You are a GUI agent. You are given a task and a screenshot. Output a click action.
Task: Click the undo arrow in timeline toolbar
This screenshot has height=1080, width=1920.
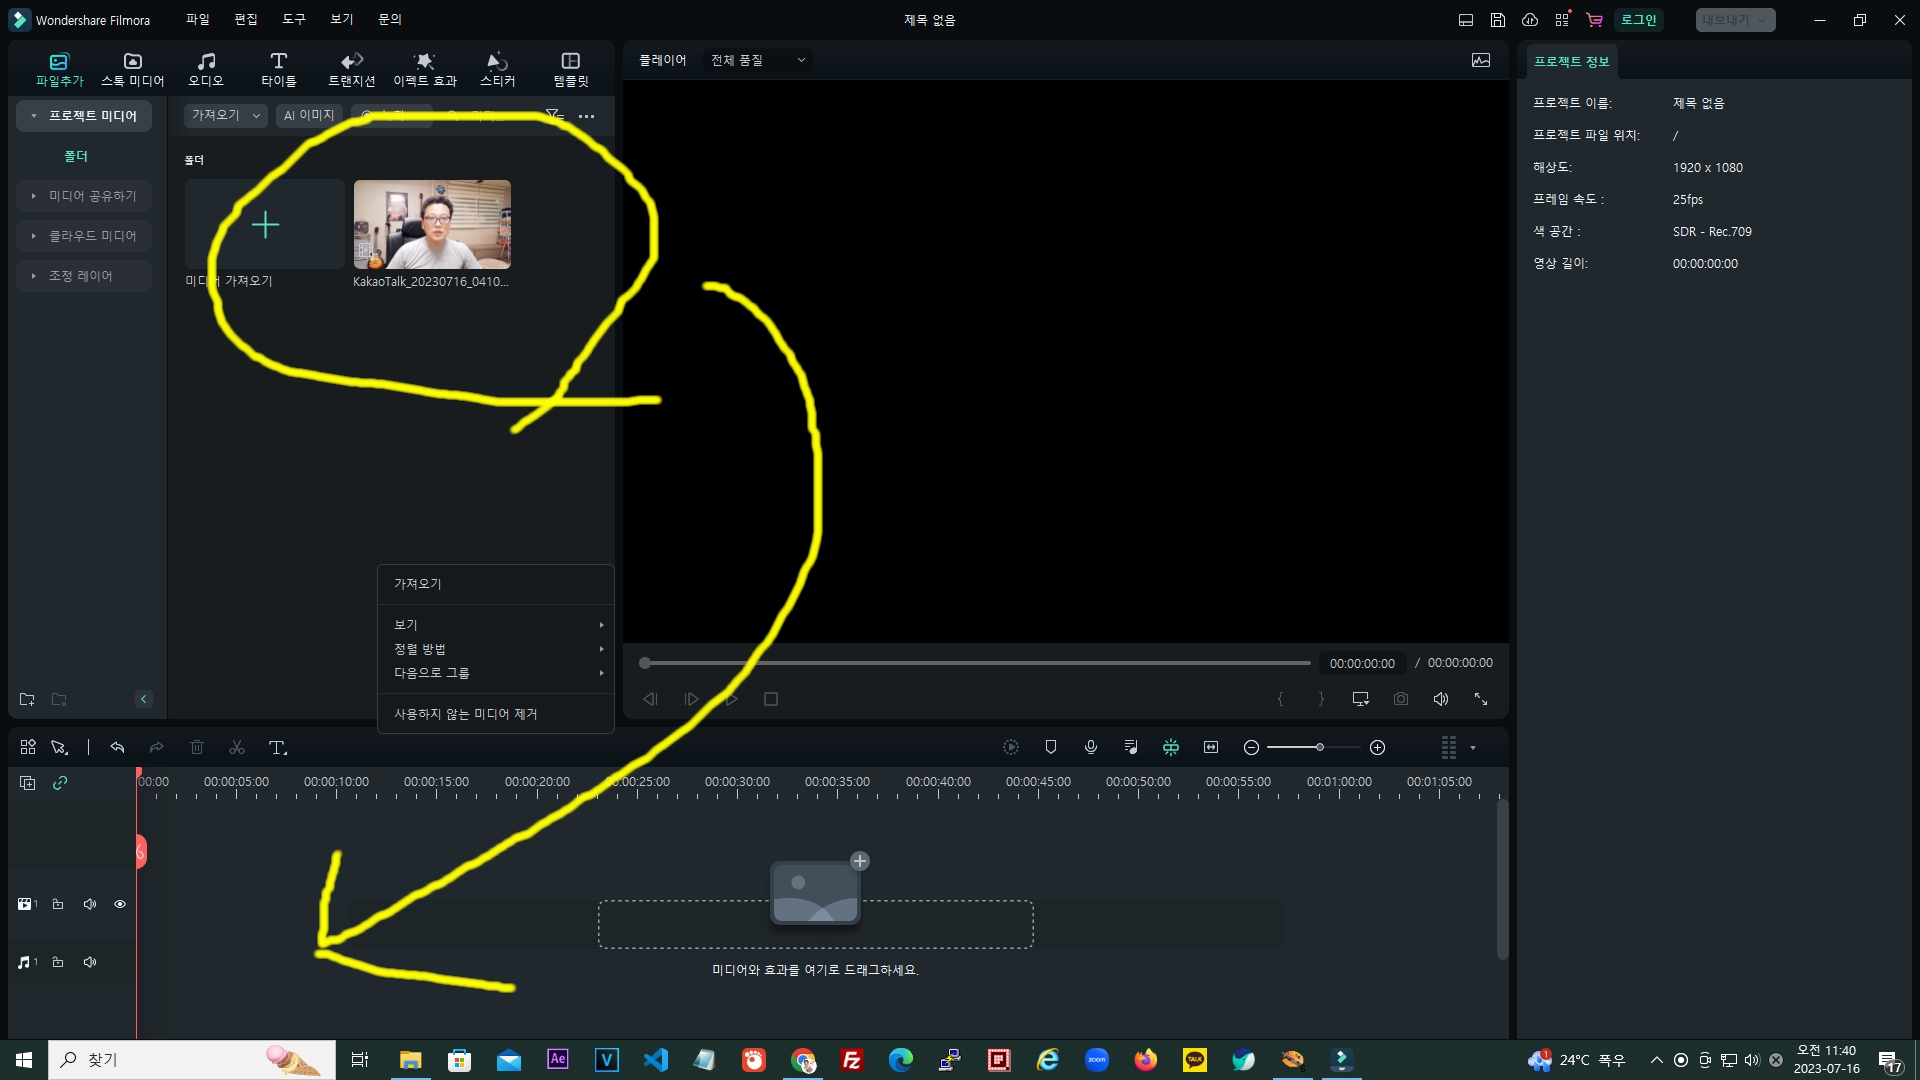[x=117, y=748]
